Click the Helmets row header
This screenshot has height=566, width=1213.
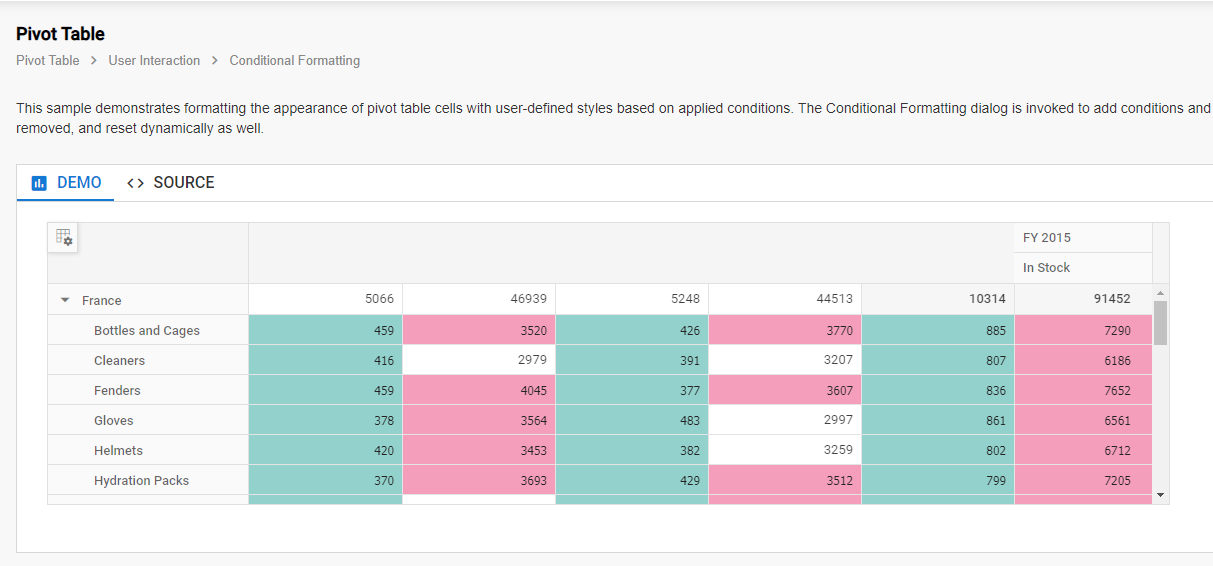click(x=118, y=451)
